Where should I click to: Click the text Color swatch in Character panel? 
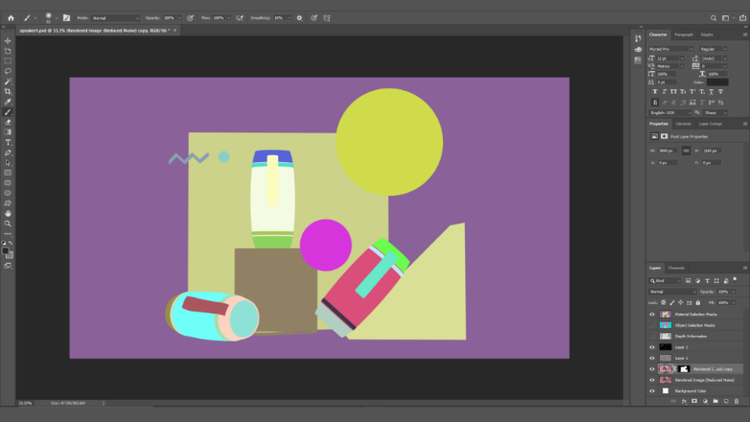[x=718, y=82]
